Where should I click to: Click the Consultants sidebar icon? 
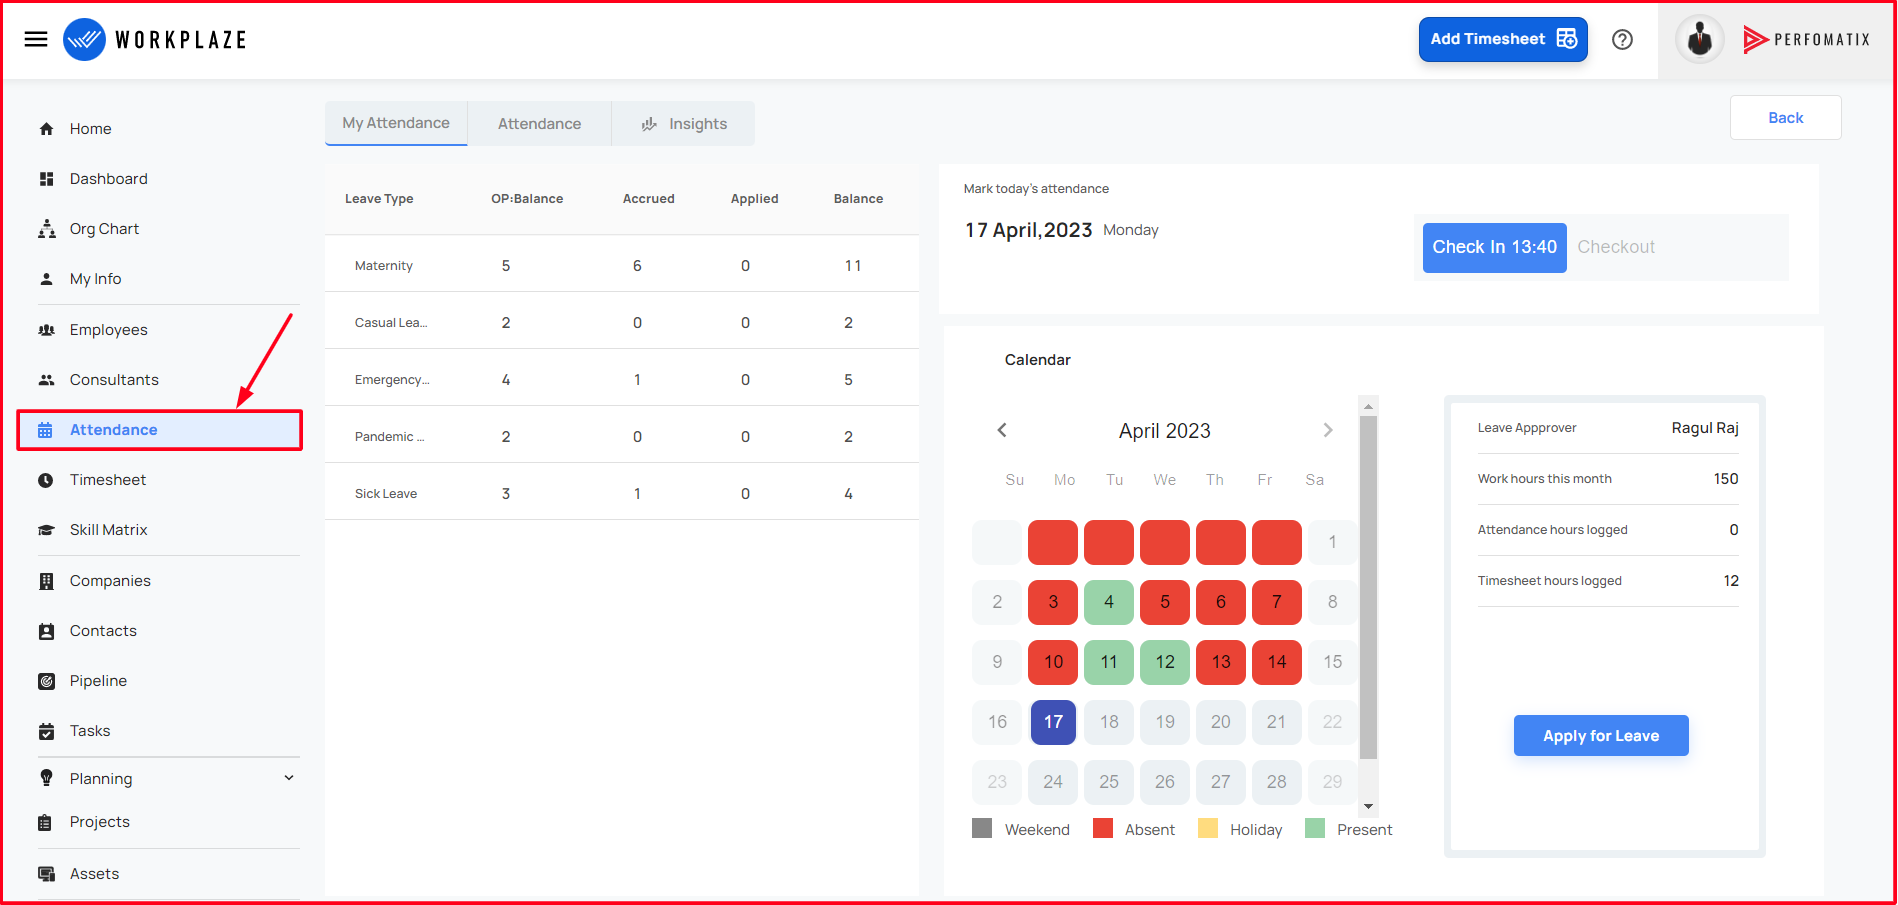(46, 380)
